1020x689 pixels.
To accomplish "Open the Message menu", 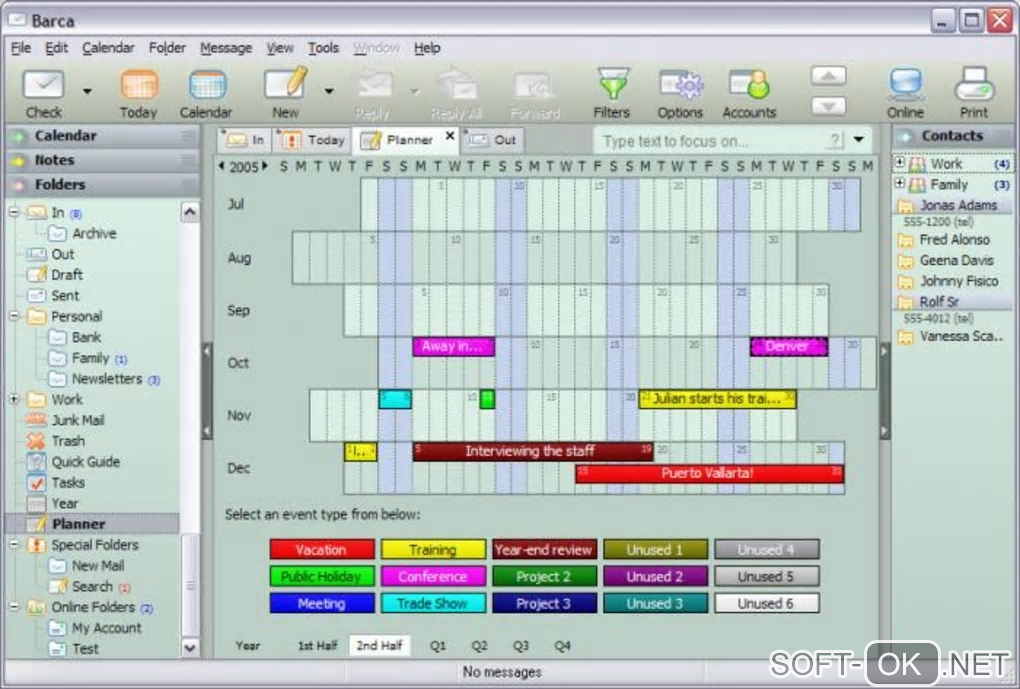I will [226, 47].
